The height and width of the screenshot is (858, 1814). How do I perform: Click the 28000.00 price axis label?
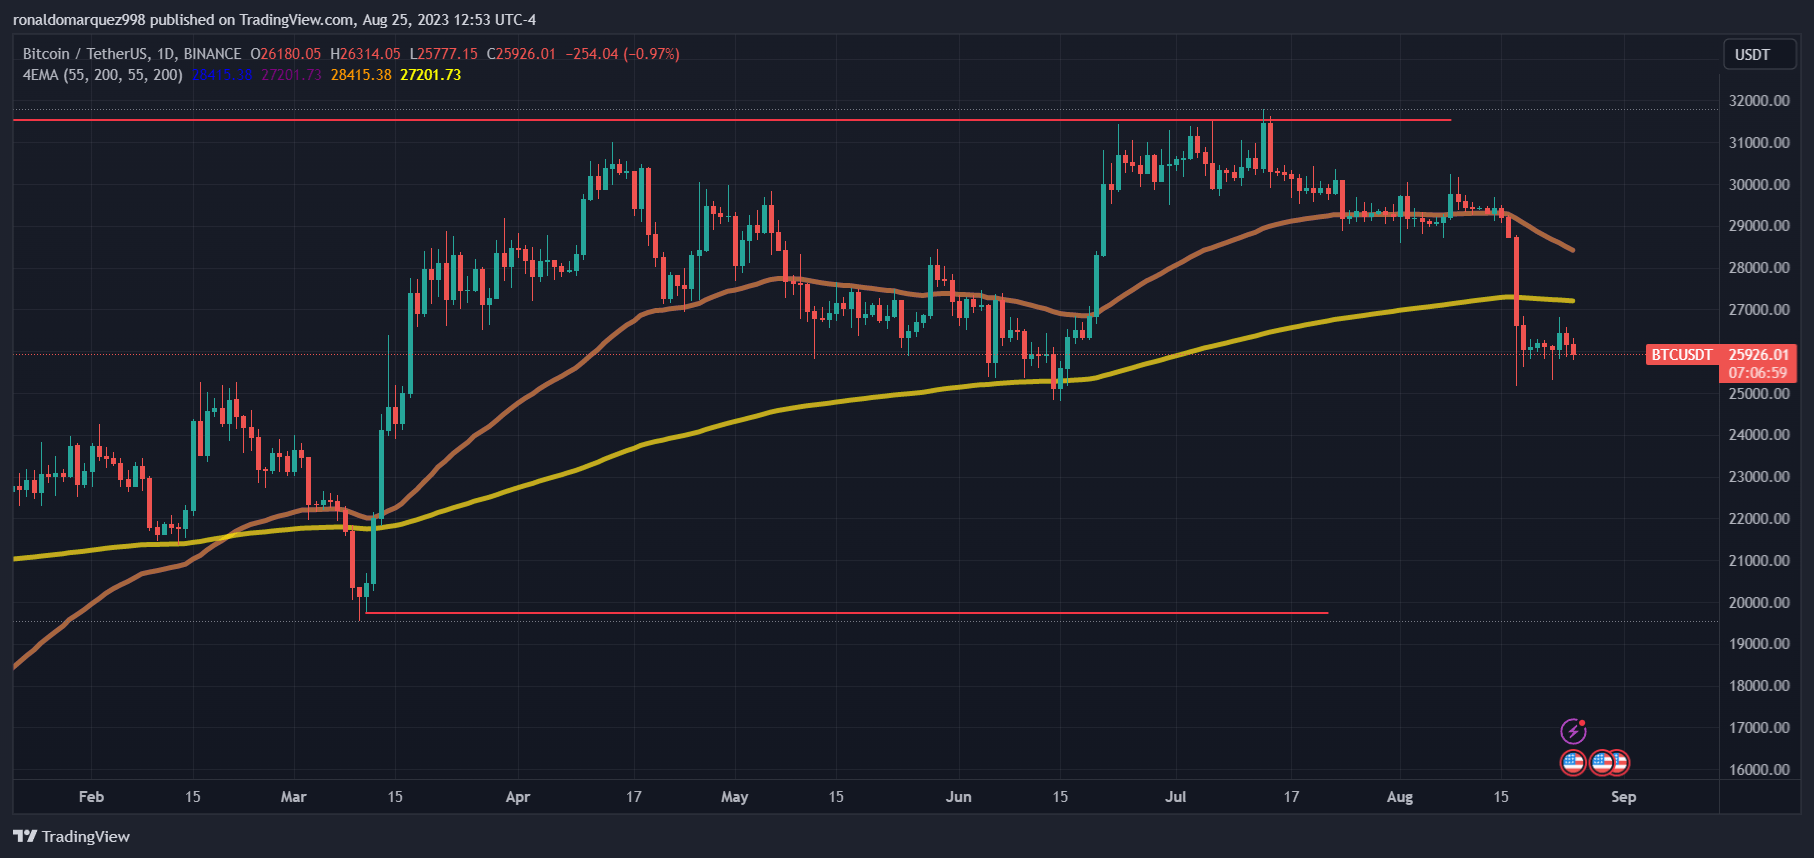pos(1759,268)
